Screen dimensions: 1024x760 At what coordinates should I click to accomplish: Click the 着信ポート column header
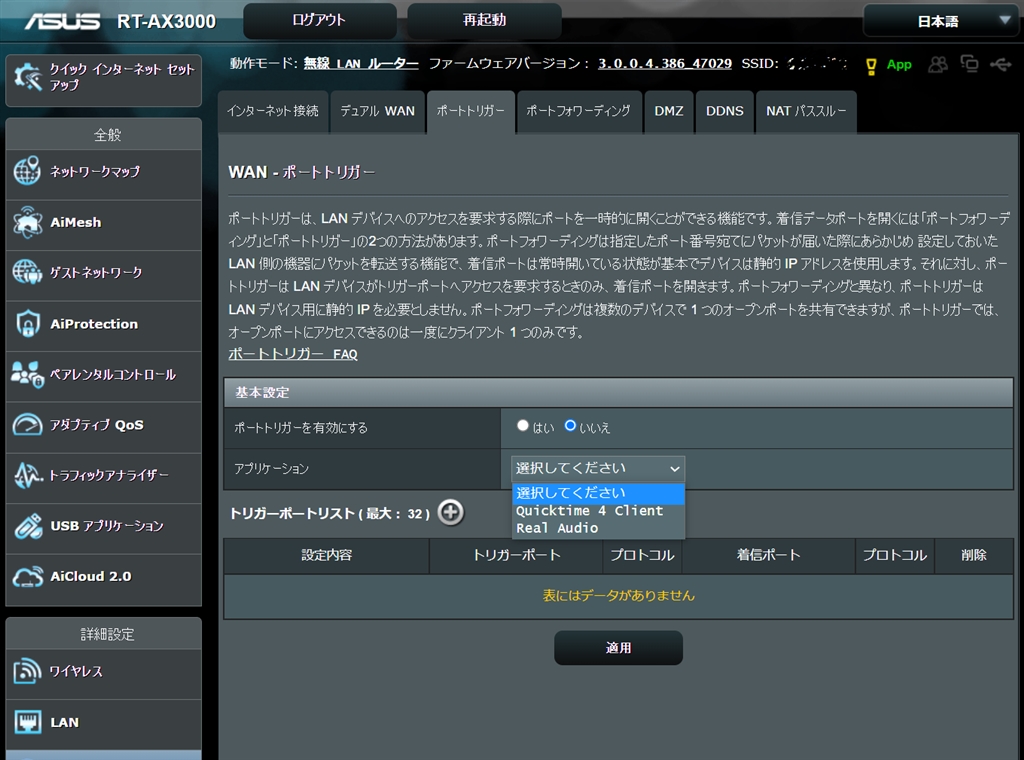769,555
